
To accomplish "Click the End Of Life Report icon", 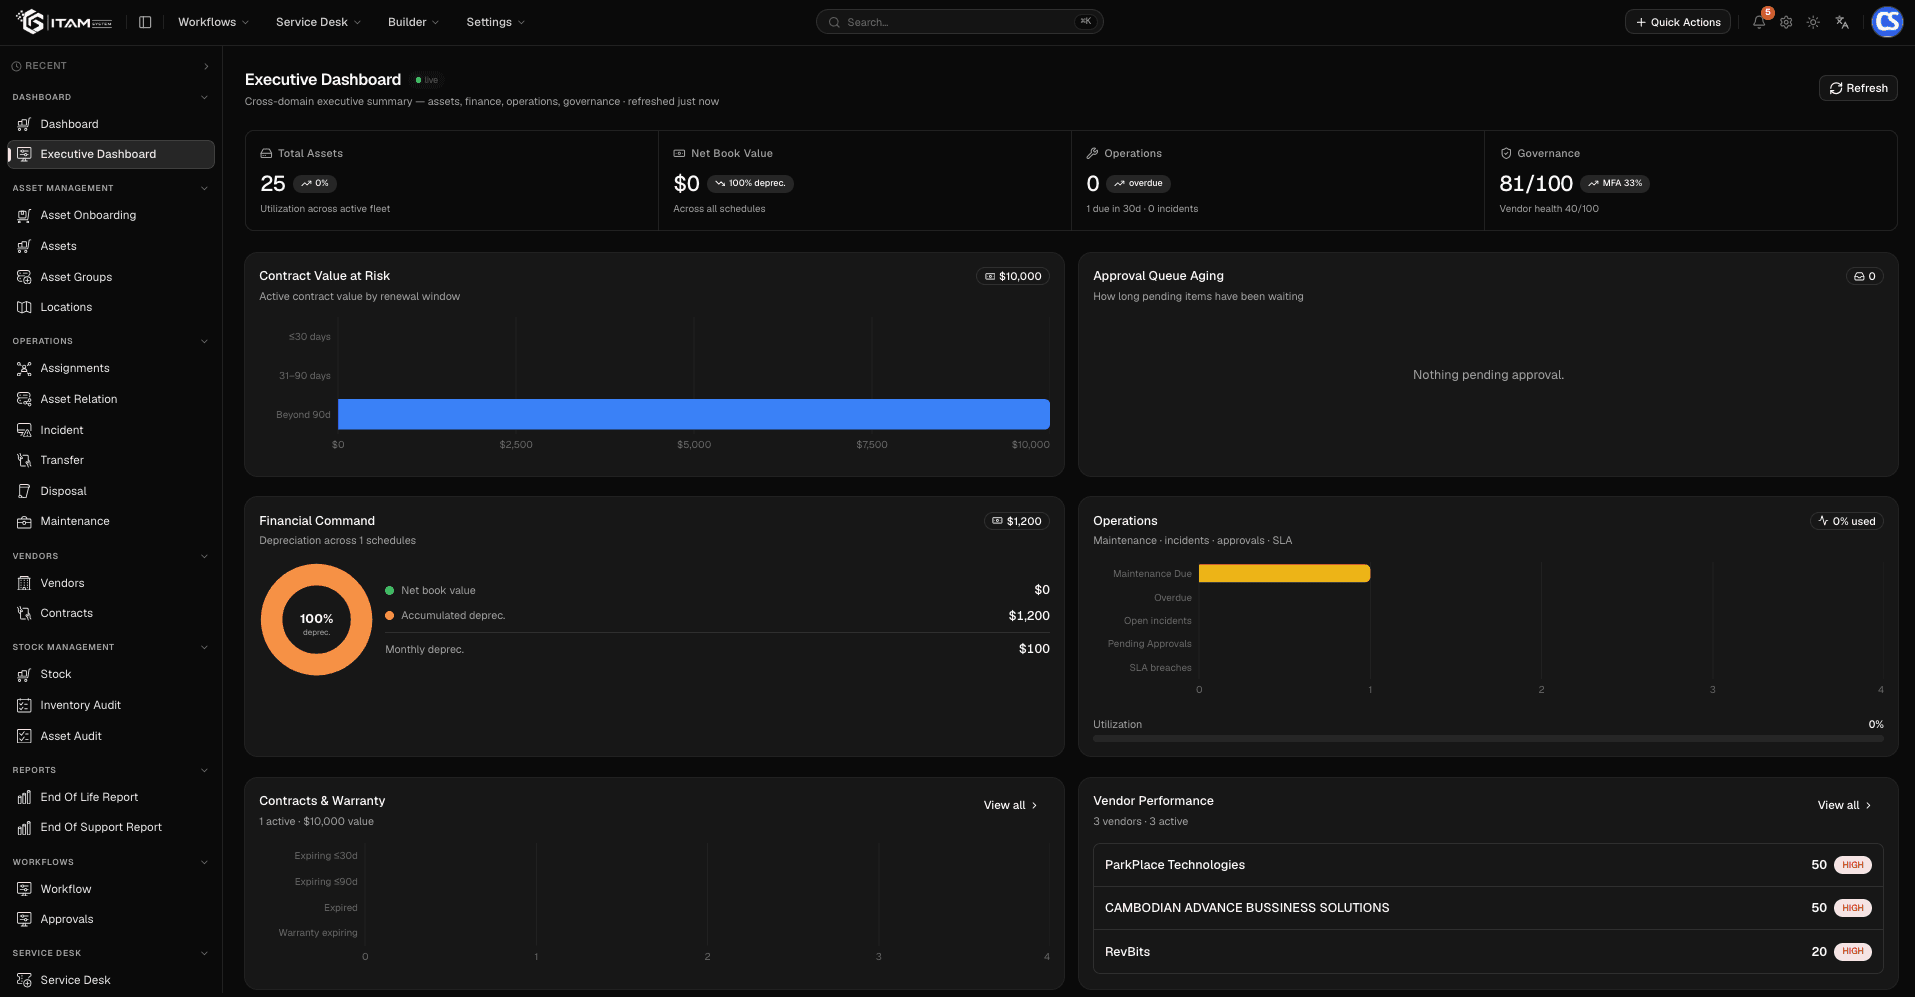I will [x=24, y=797].
